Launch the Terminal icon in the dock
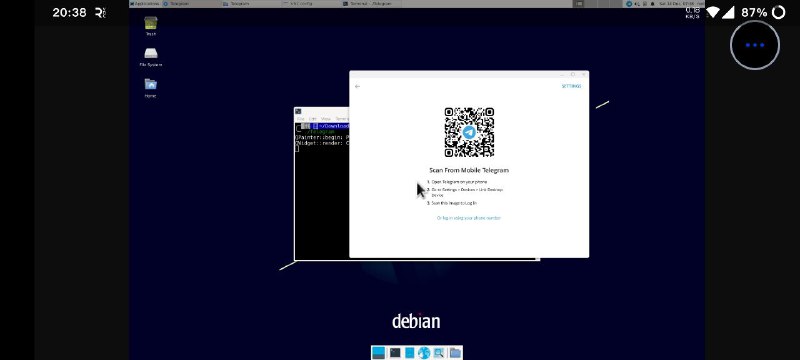 [x=395, y=352]
